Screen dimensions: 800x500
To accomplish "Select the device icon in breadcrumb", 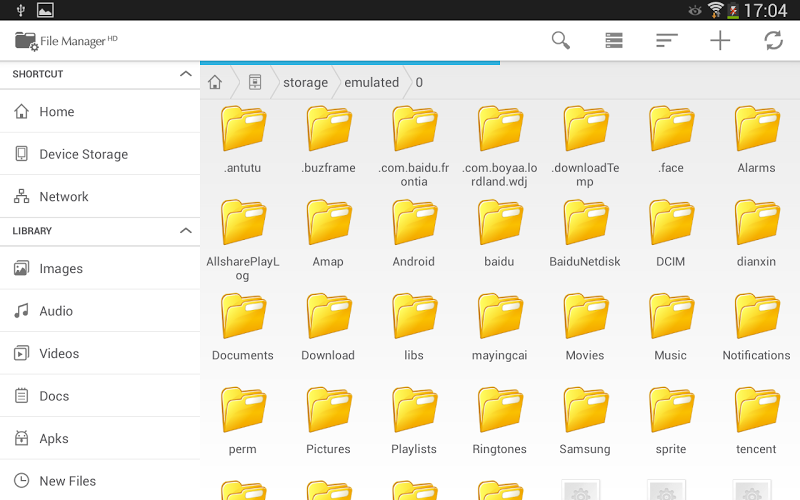I will [255, 82].
